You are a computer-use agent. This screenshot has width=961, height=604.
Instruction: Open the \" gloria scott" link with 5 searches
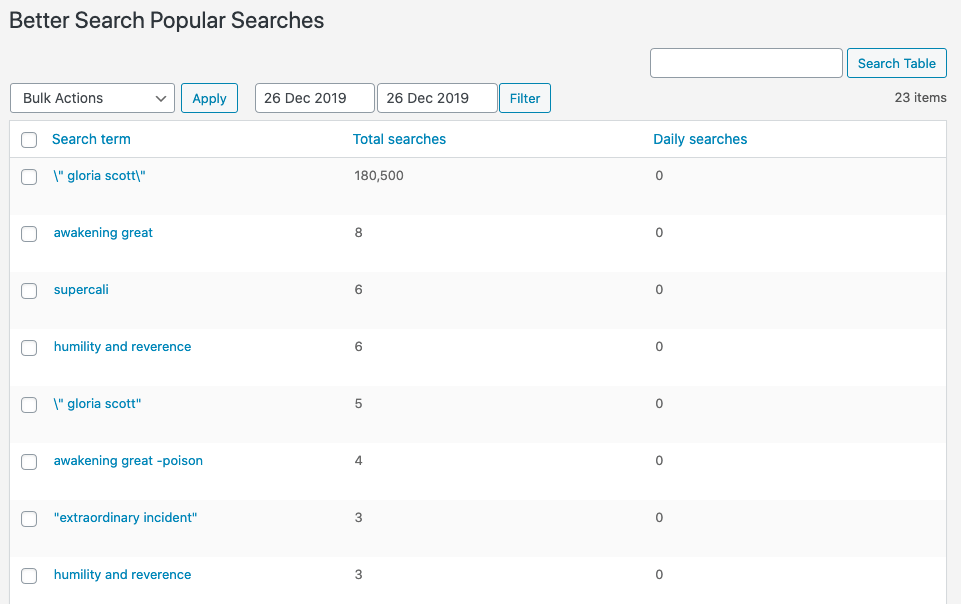point(97,404)
